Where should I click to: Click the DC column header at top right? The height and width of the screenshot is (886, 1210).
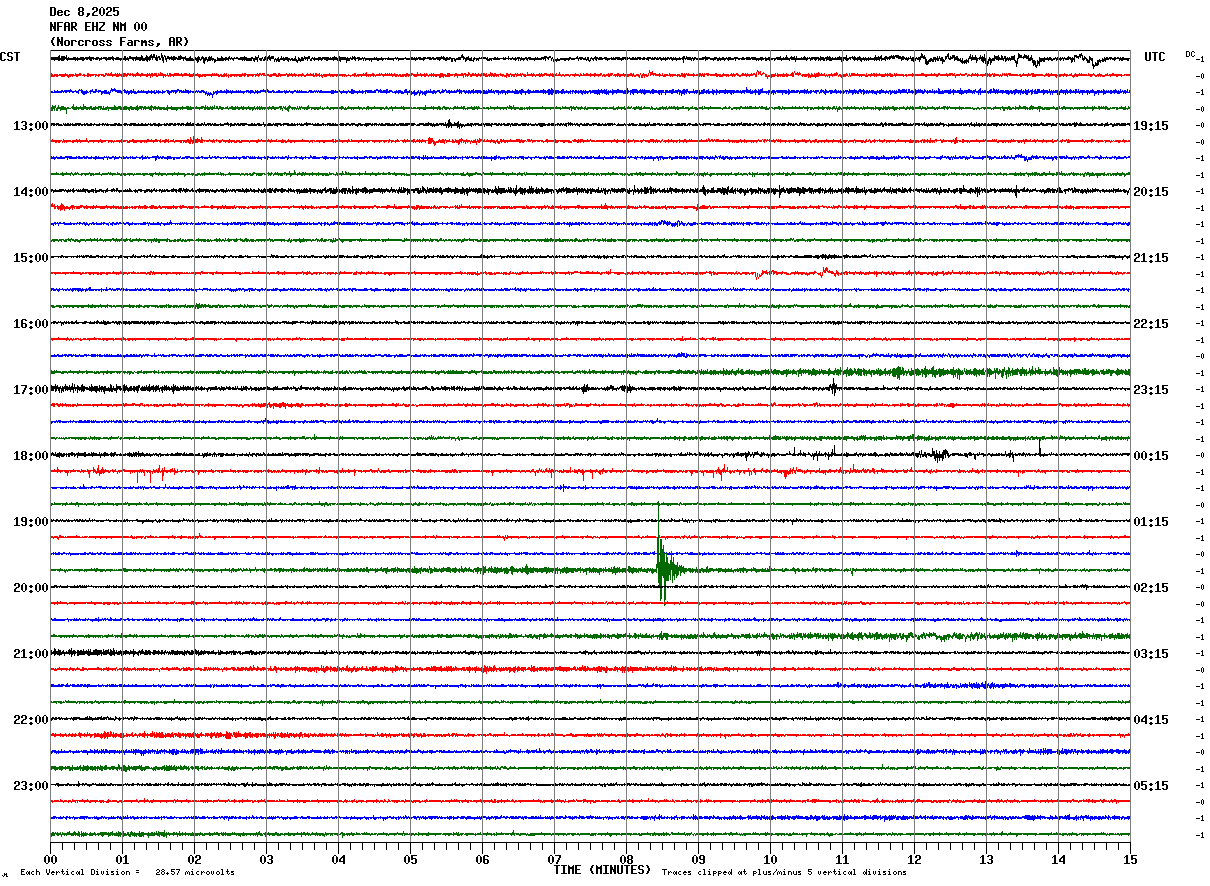pos(1190,54)
